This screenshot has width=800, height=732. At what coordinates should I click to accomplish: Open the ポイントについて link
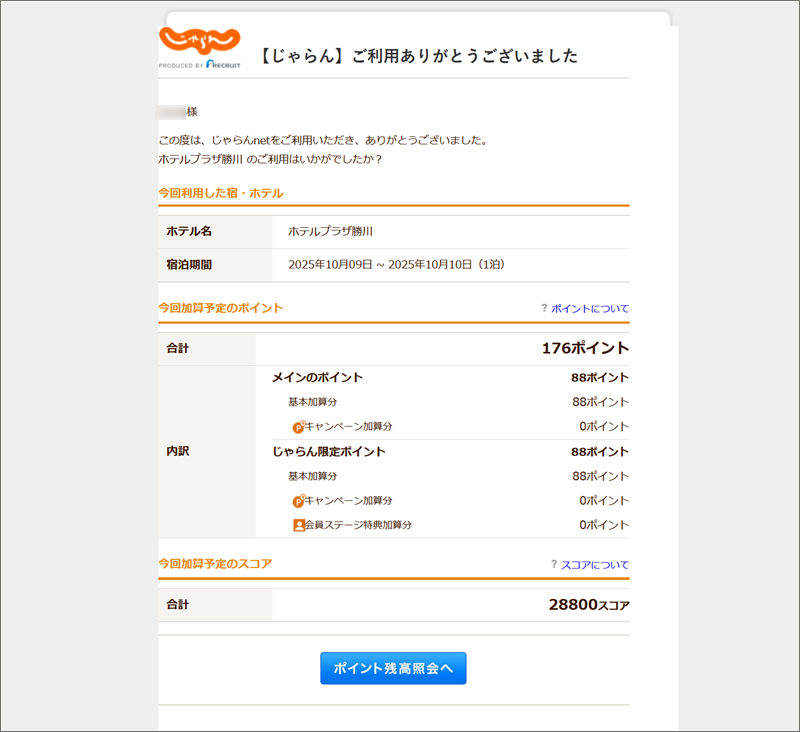[590, 309]
